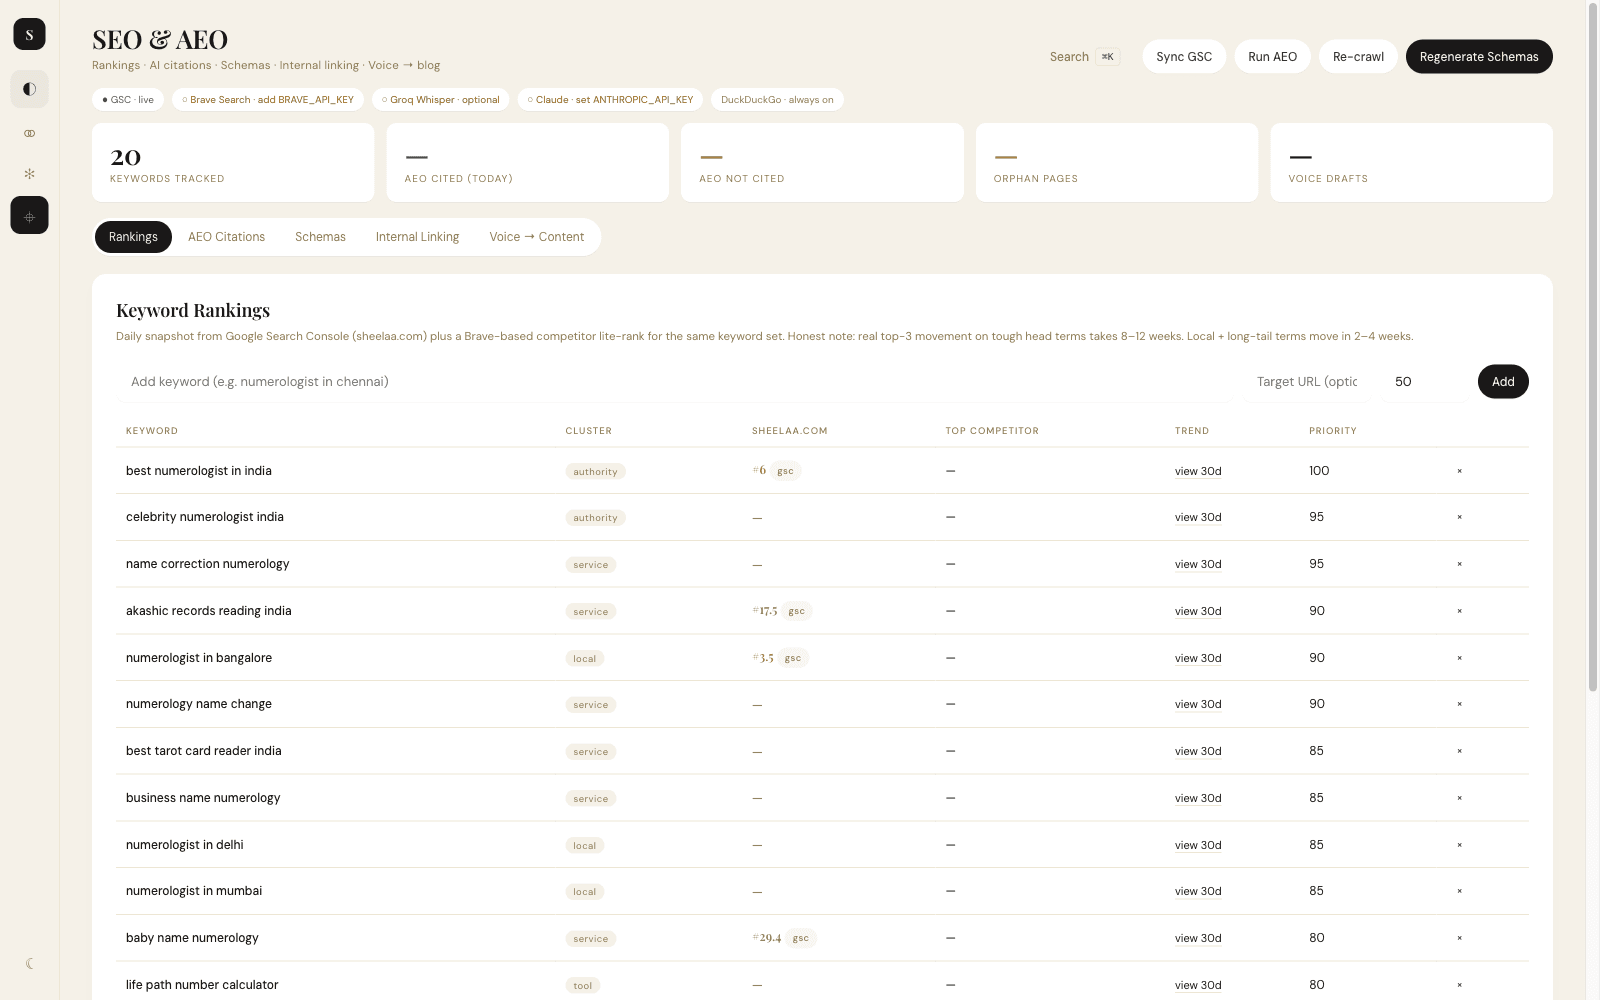Click keyword text 'numerologist in delhi'
1600x1000 pixels.
click(x=185, y=845)
